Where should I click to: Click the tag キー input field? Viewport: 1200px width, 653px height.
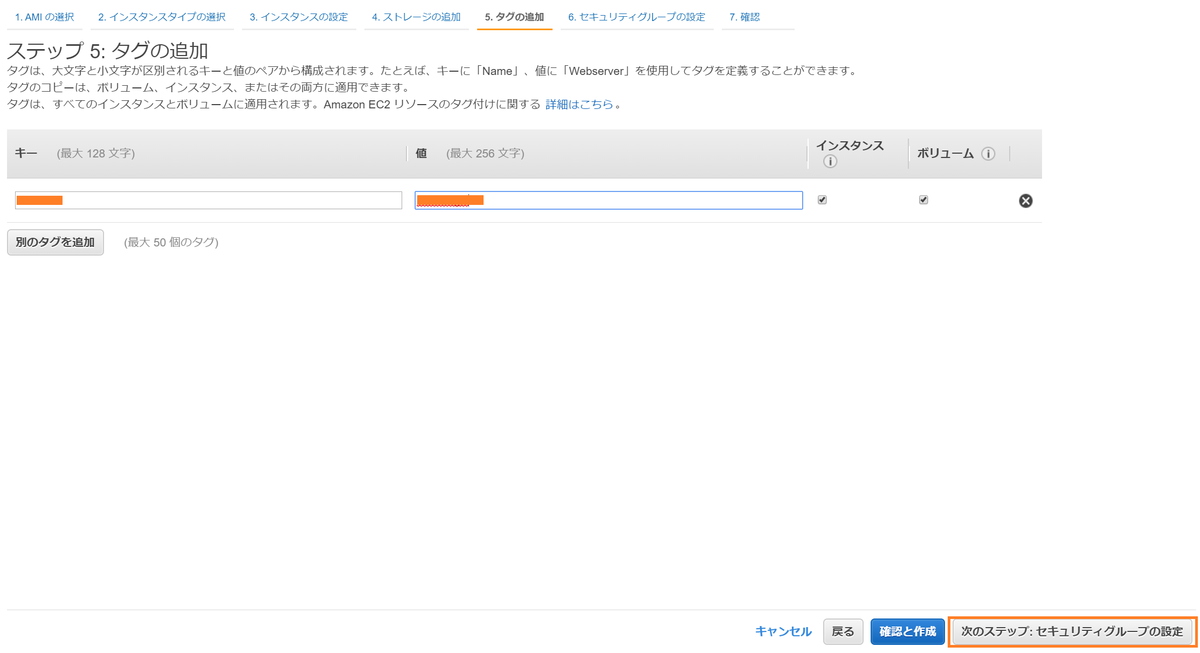[x=208, y=200]
